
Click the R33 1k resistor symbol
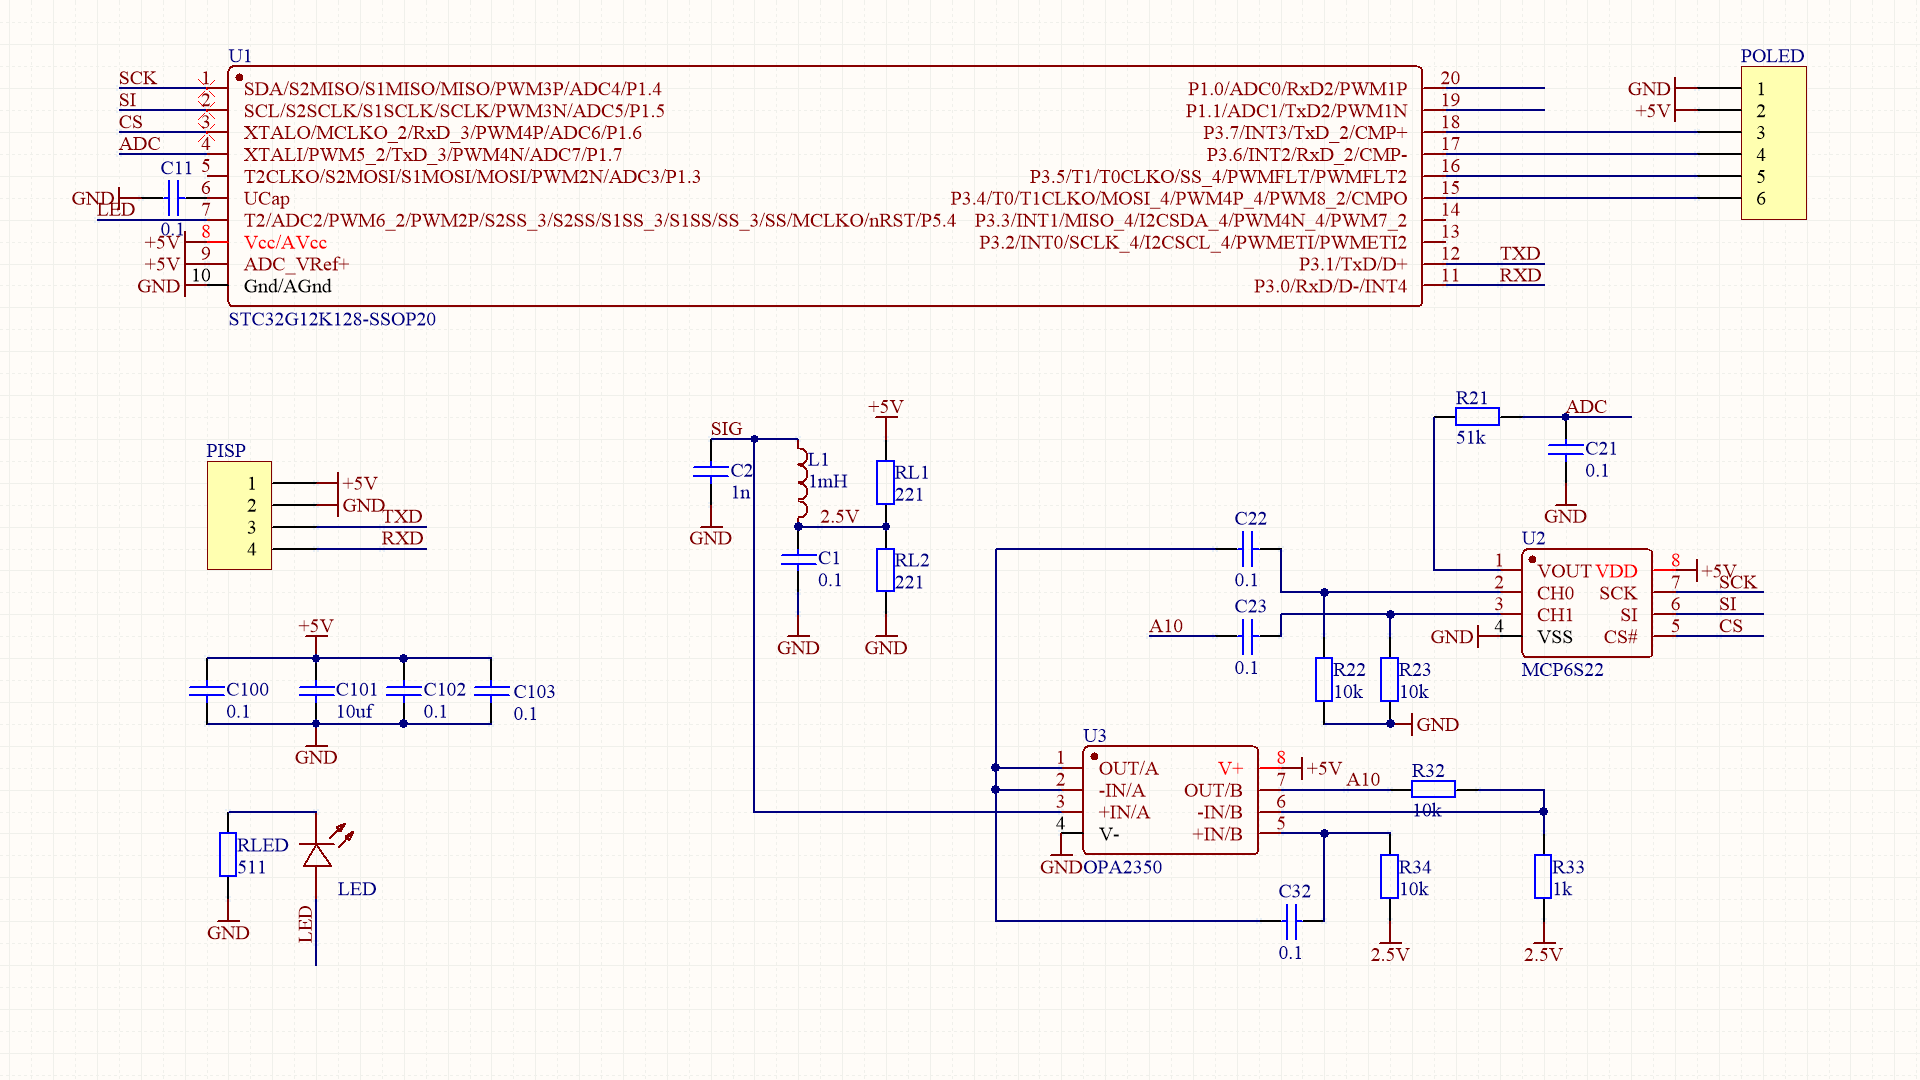point(1543,877)
